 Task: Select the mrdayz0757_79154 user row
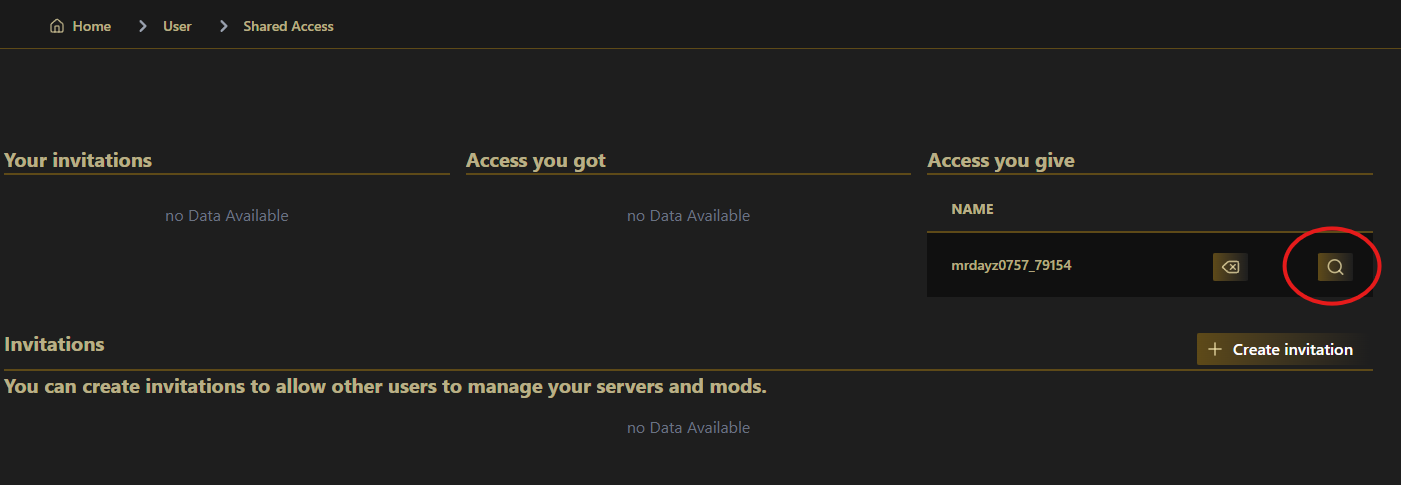pos(1011,266)
